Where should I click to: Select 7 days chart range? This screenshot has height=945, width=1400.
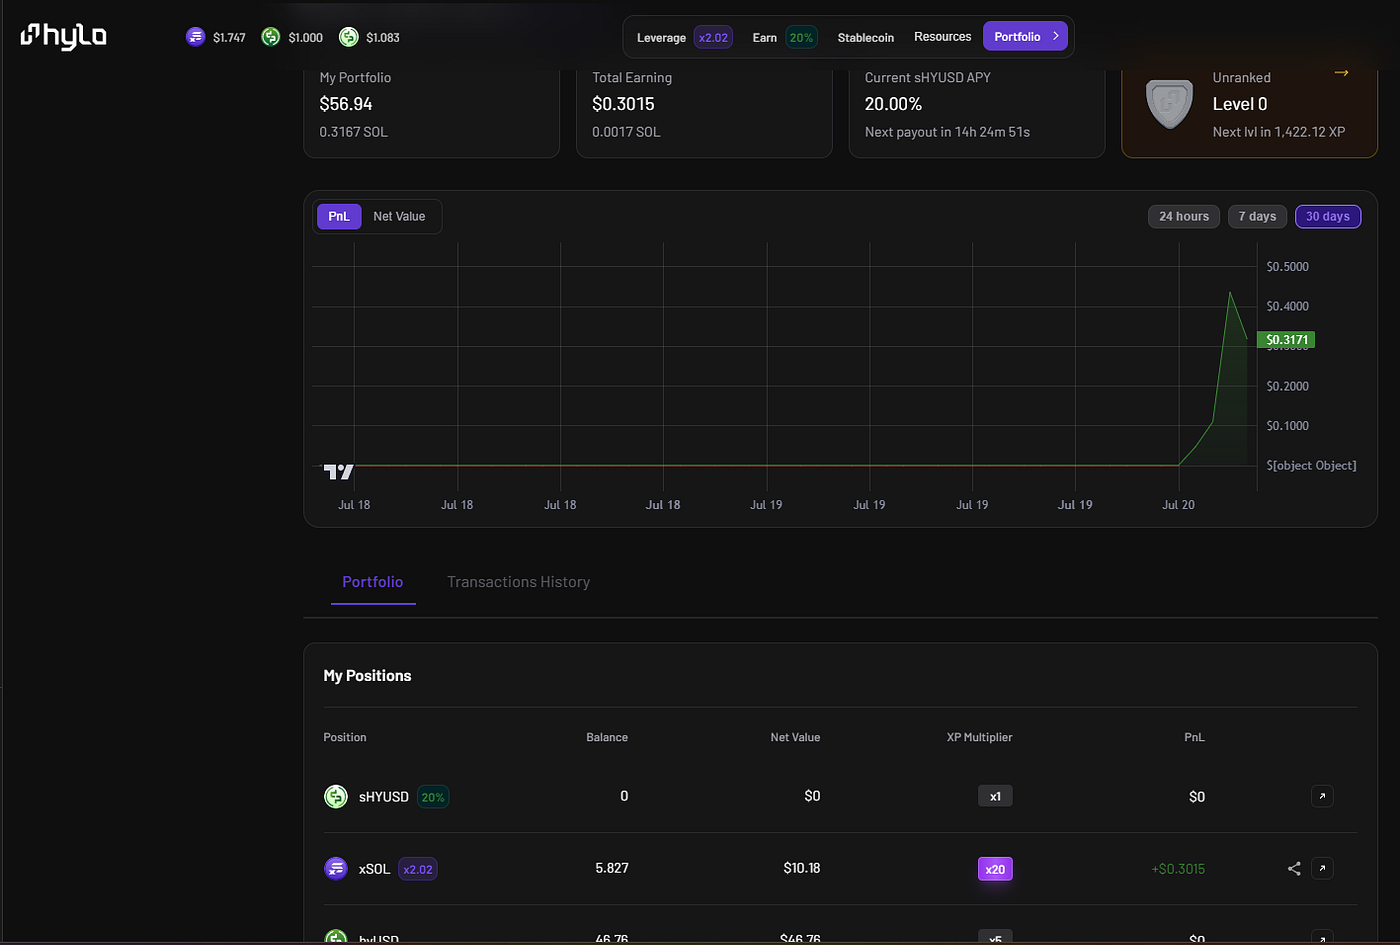coord(1257,216)
